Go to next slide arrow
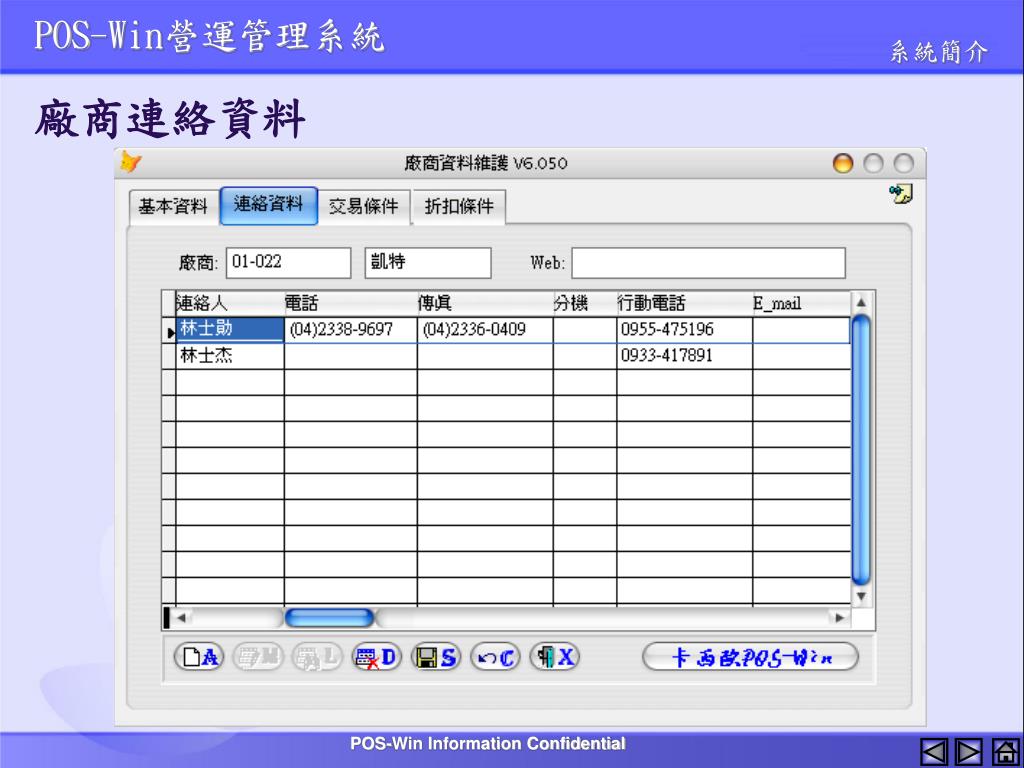Viewport: 1024px width, 768px height. click(968, 752)
